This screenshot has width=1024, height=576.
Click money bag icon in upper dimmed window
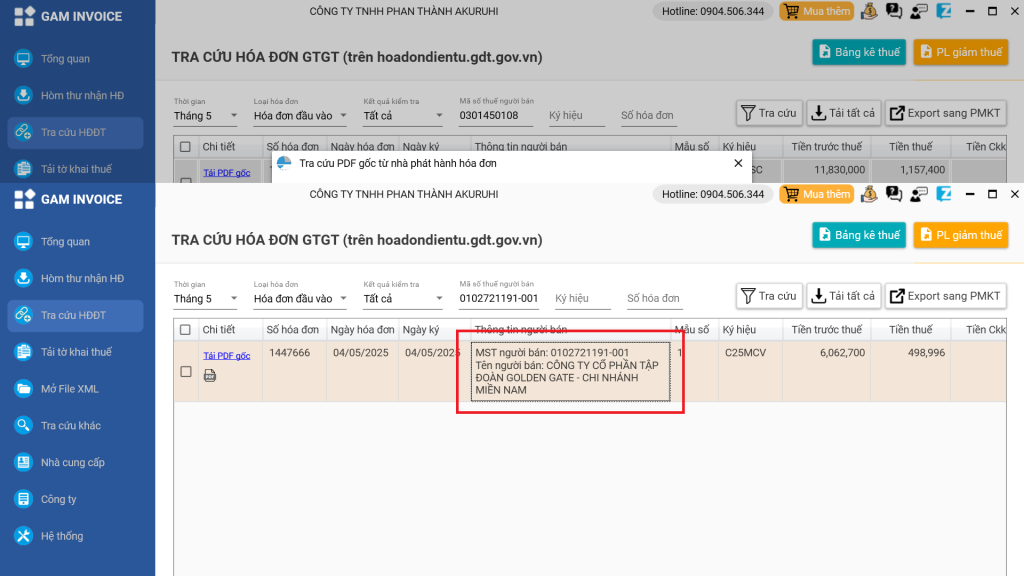pyautogui.click(x=869, y=11)
